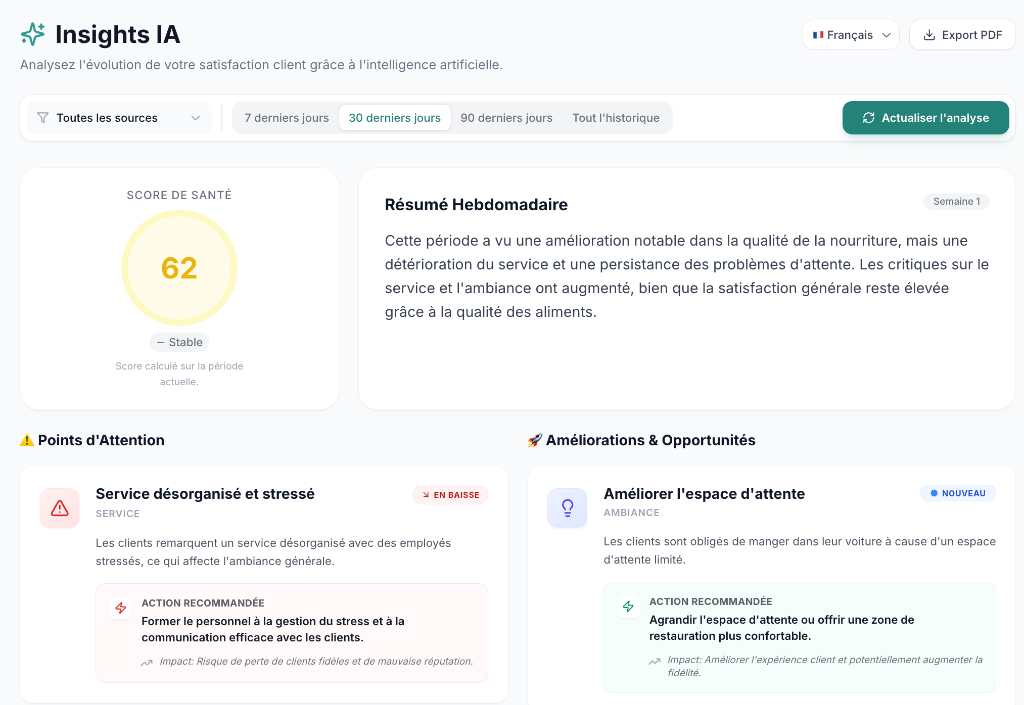
Task: Click the "EN BAISSE" badge on the Service card
Action: click(450, 494)
